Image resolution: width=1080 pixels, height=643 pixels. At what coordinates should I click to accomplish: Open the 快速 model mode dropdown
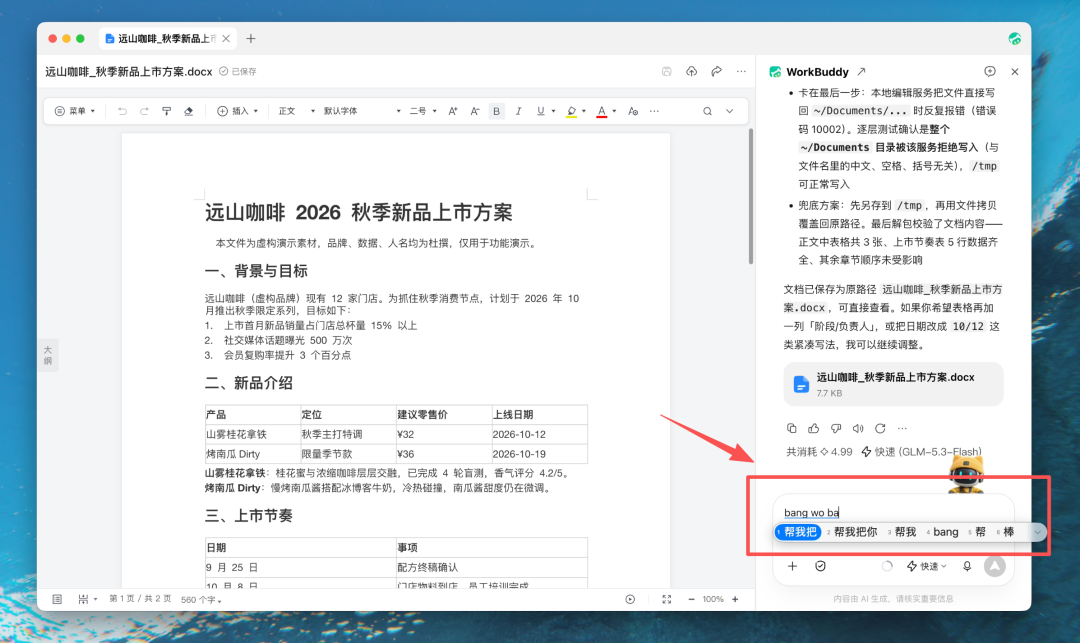coord(926,566)
